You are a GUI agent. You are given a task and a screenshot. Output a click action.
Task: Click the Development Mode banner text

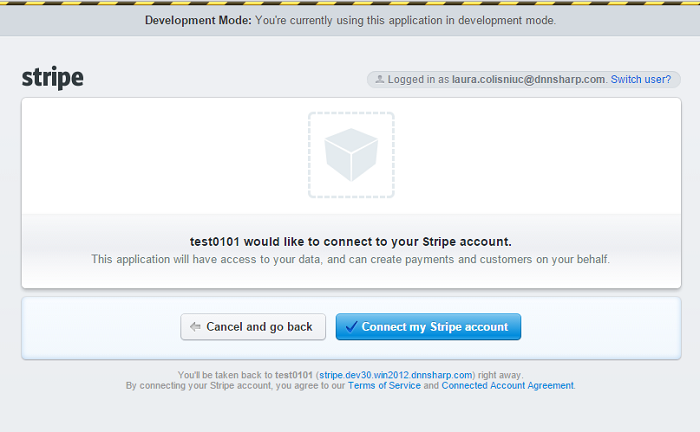tap(350, 21)
